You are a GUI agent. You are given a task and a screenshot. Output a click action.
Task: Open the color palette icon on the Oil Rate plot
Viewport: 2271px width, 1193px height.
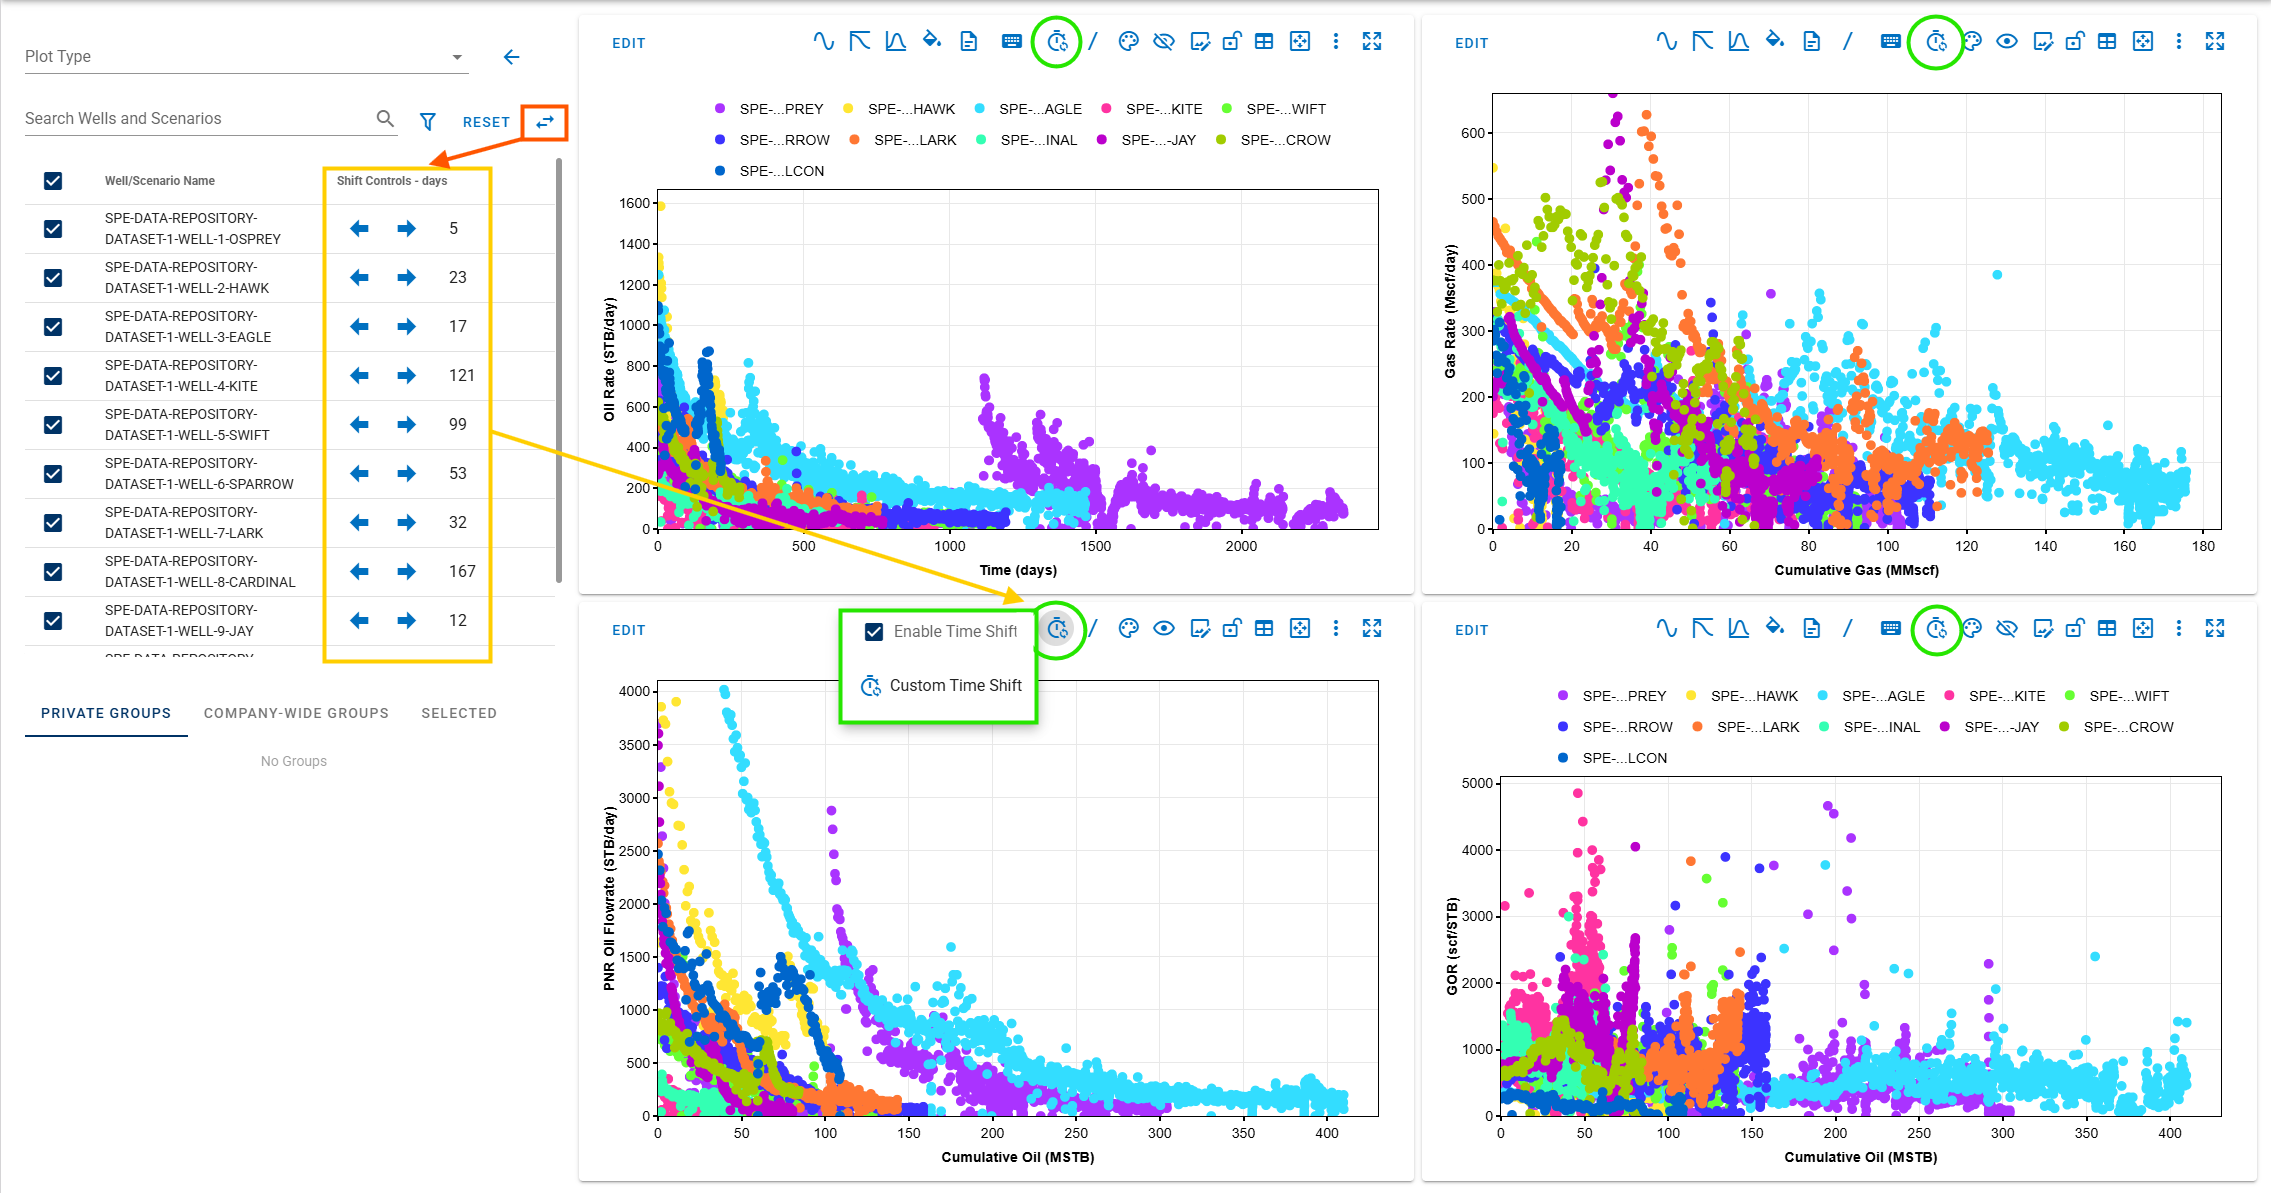(x=1128, y=42)
